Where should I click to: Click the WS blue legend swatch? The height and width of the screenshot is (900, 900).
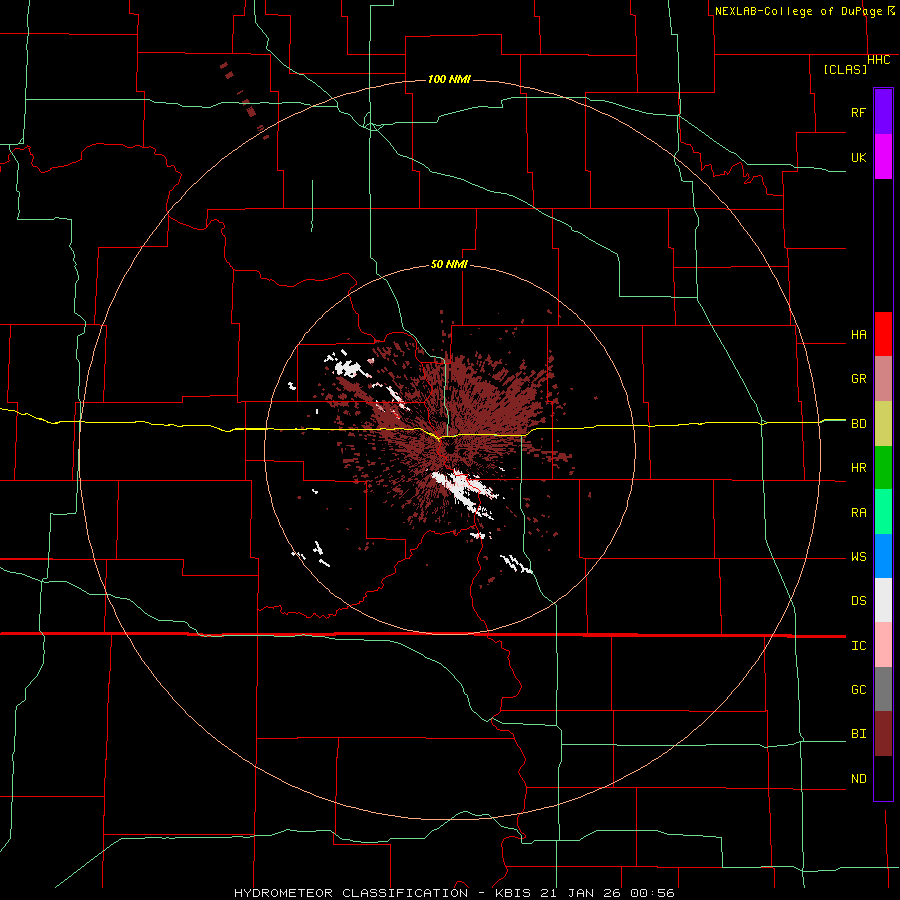click(883, 556)
